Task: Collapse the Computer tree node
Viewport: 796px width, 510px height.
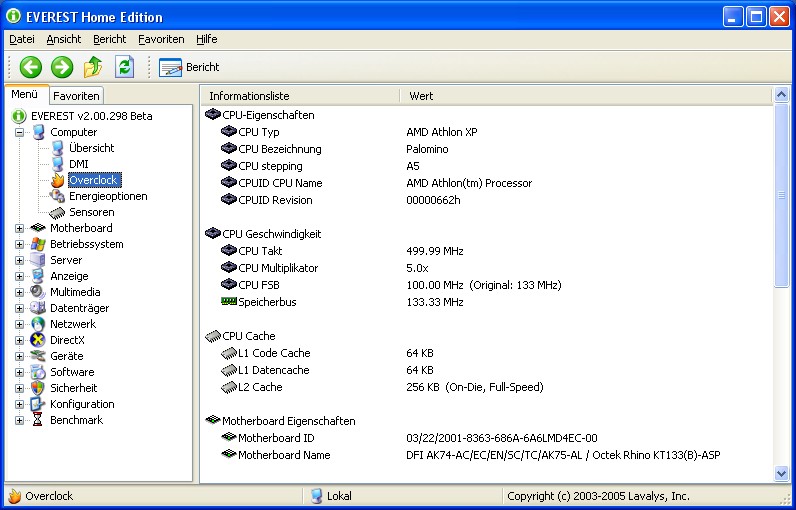Action: click(x=19, y=132)
